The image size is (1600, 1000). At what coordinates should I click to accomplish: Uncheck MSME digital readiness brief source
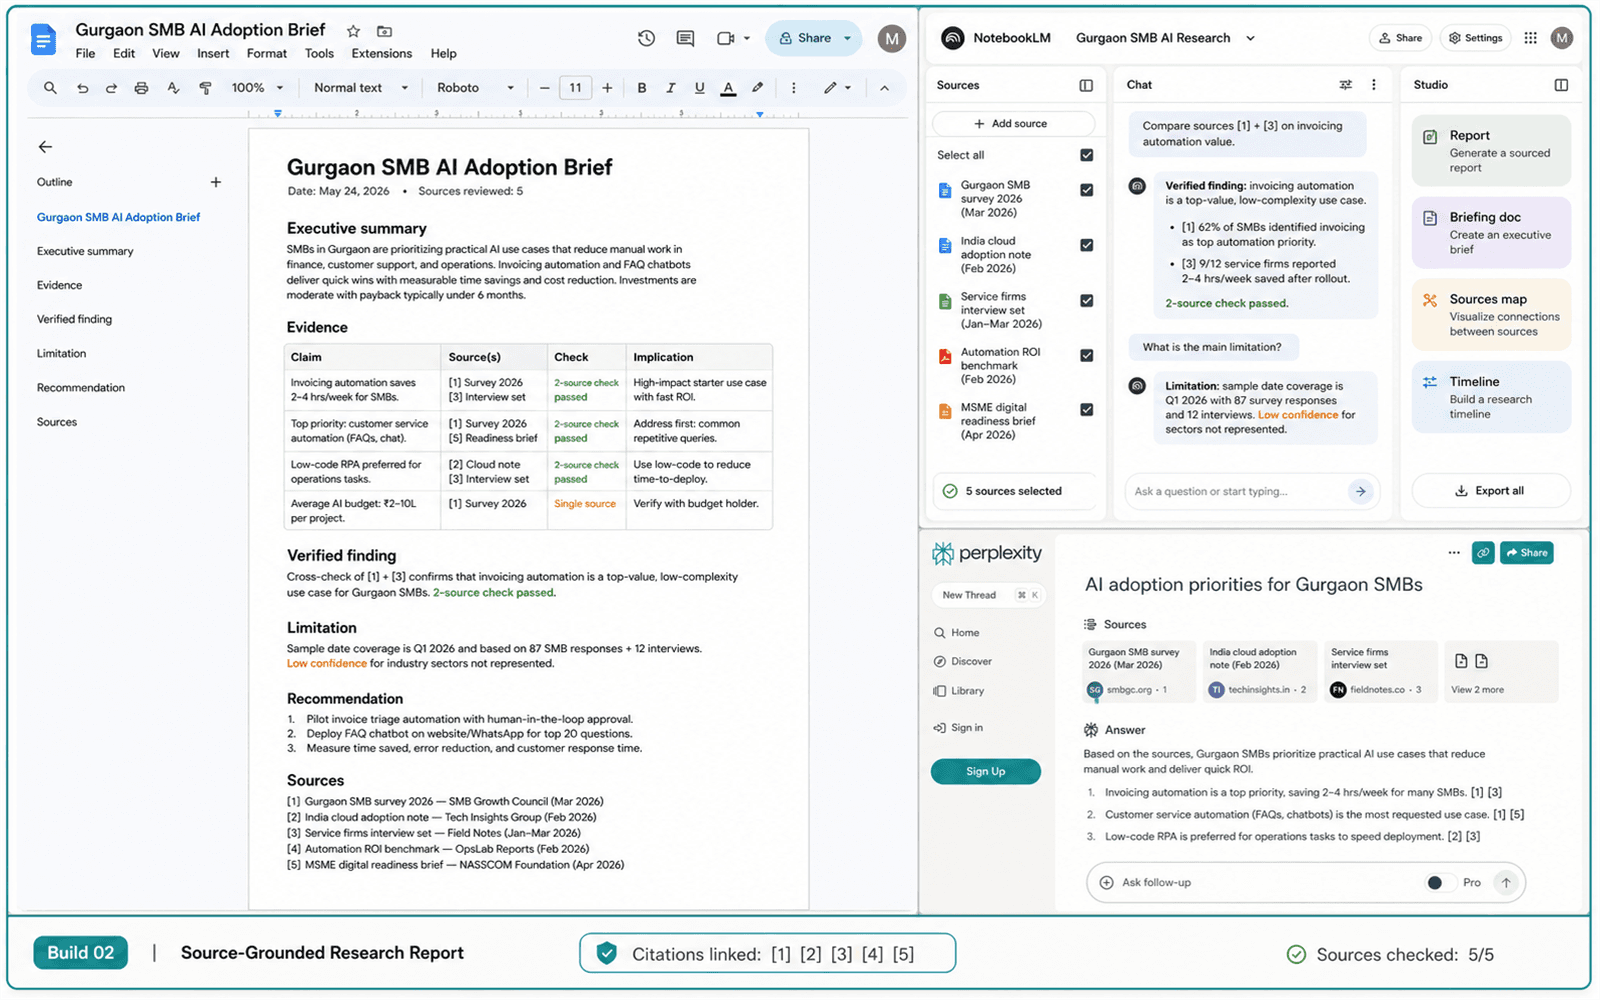tap(1087, 409)
